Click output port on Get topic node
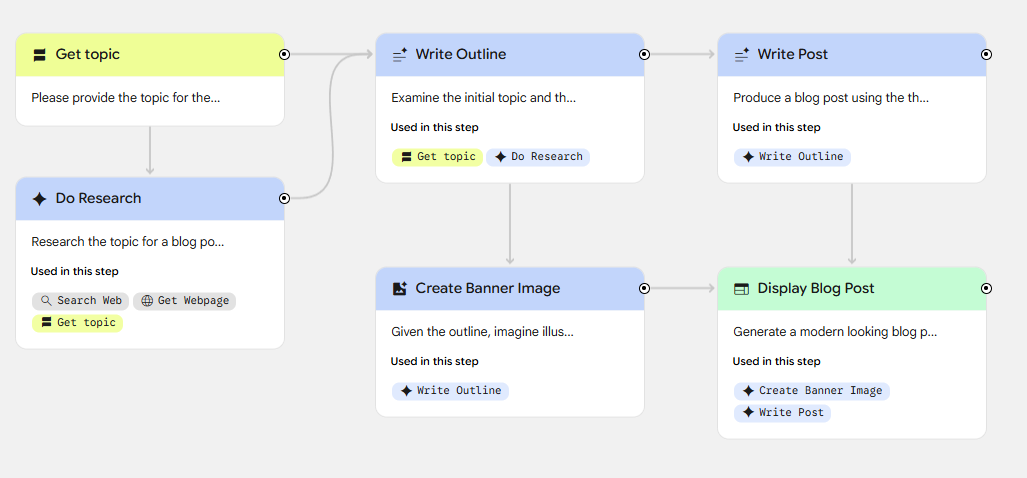Viewport: 1027px width, 478px height. point(285,54)
